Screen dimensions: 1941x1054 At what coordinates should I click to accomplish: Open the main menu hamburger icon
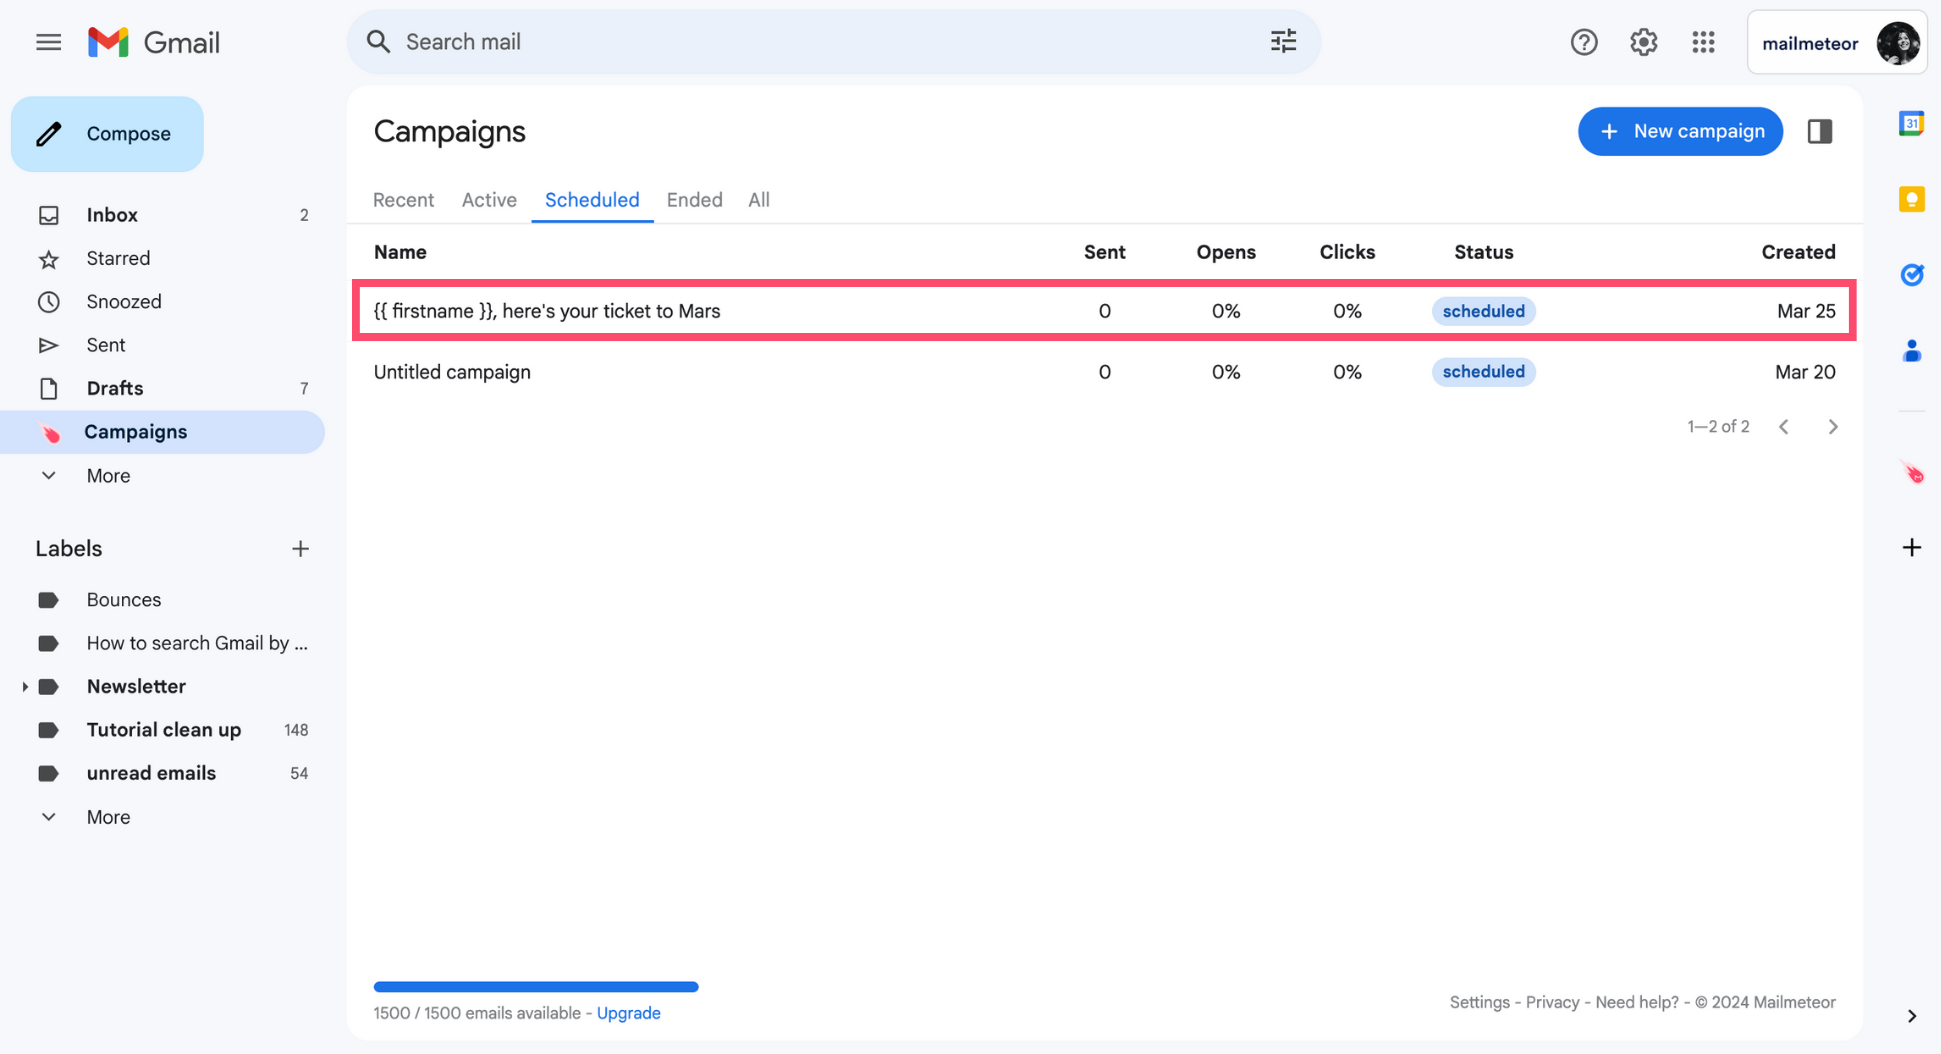point(48,42)
